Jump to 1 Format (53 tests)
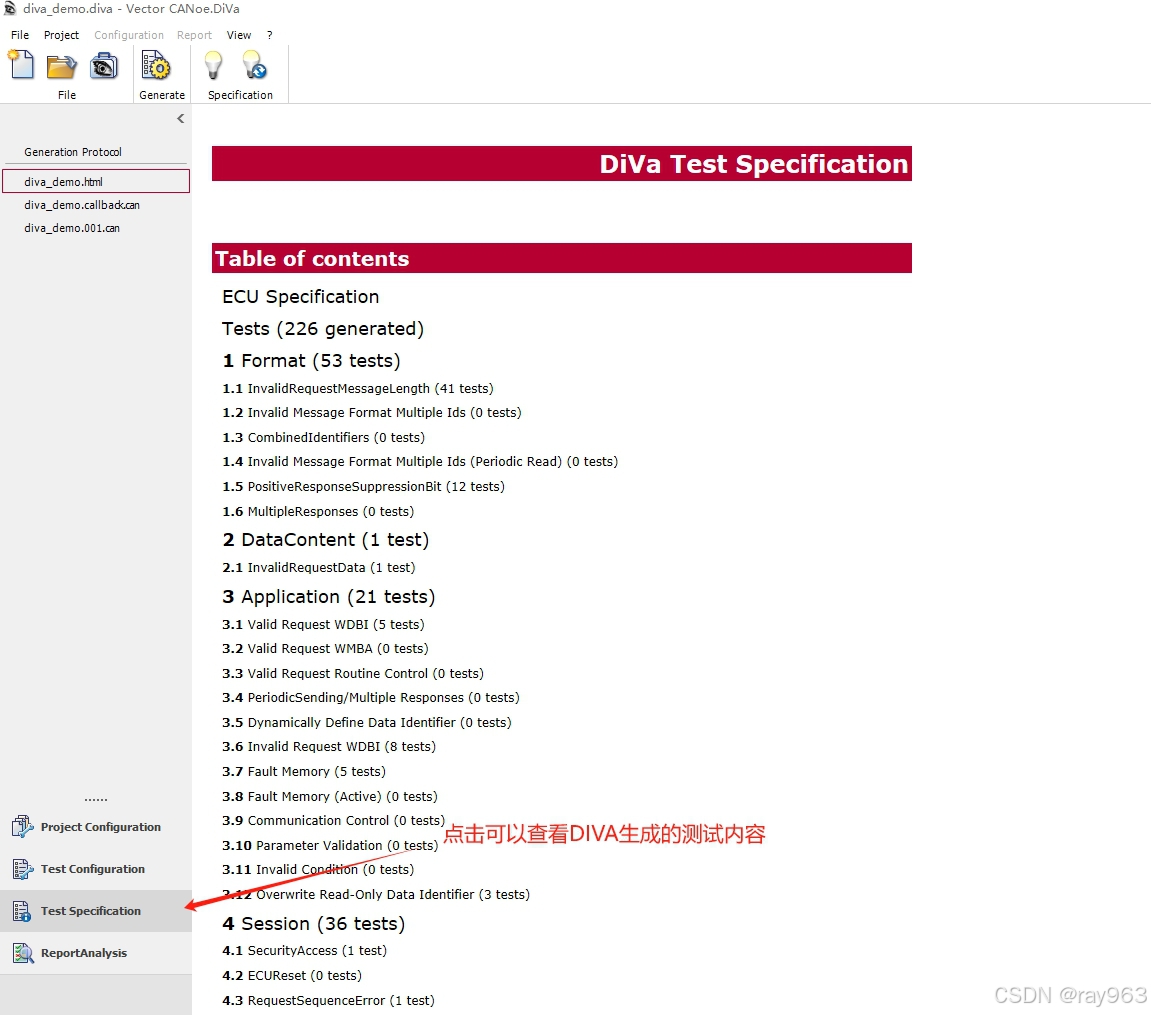This screenshot has height=1015, width=1151. 311,360
